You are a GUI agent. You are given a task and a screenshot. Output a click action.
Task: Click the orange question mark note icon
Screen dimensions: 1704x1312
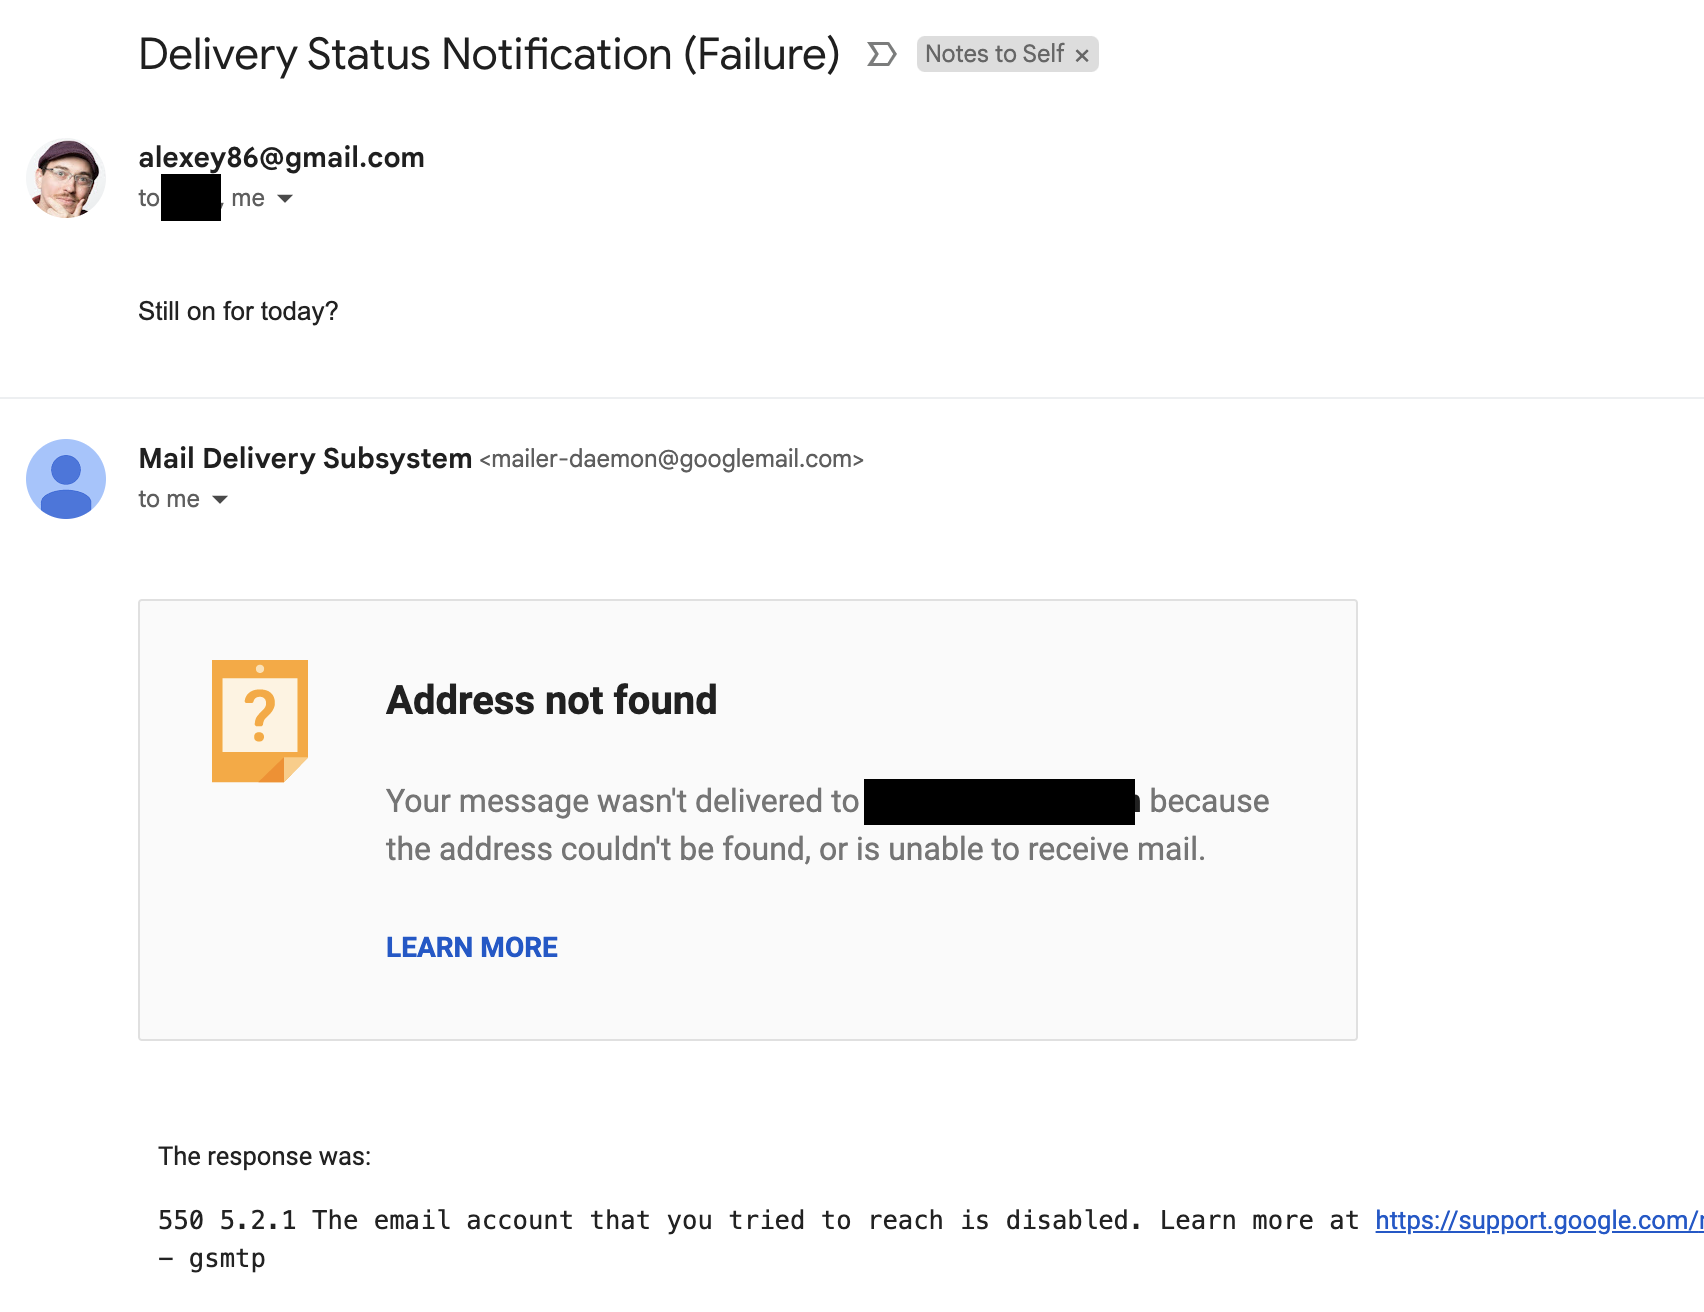coord(260,721)
